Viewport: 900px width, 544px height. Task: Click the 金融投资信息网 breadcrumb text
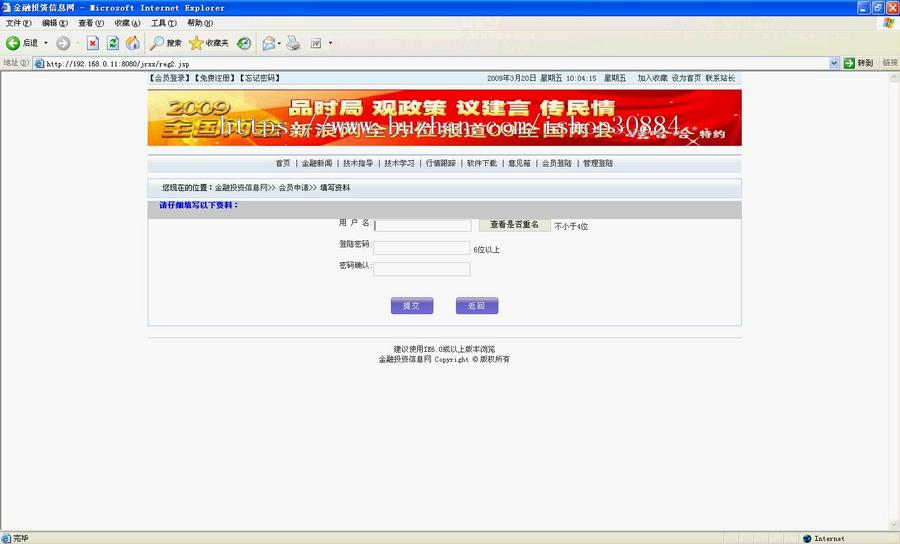click(x=241, y=188)
